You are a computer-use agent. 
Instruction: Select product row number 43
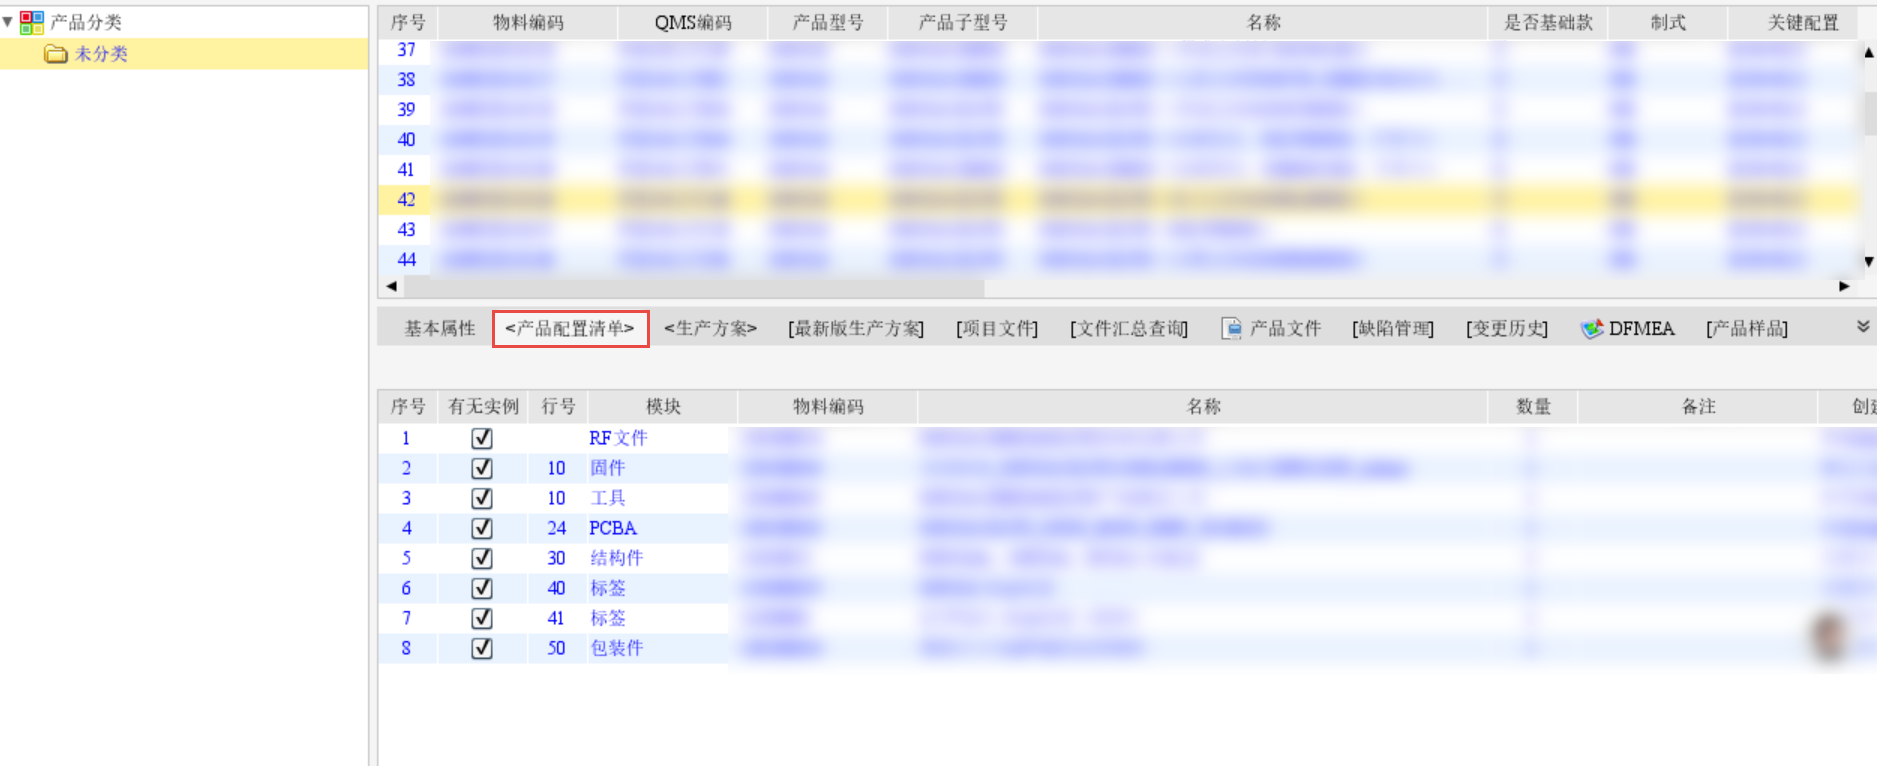pyautogui.click(x=407, y=230)
